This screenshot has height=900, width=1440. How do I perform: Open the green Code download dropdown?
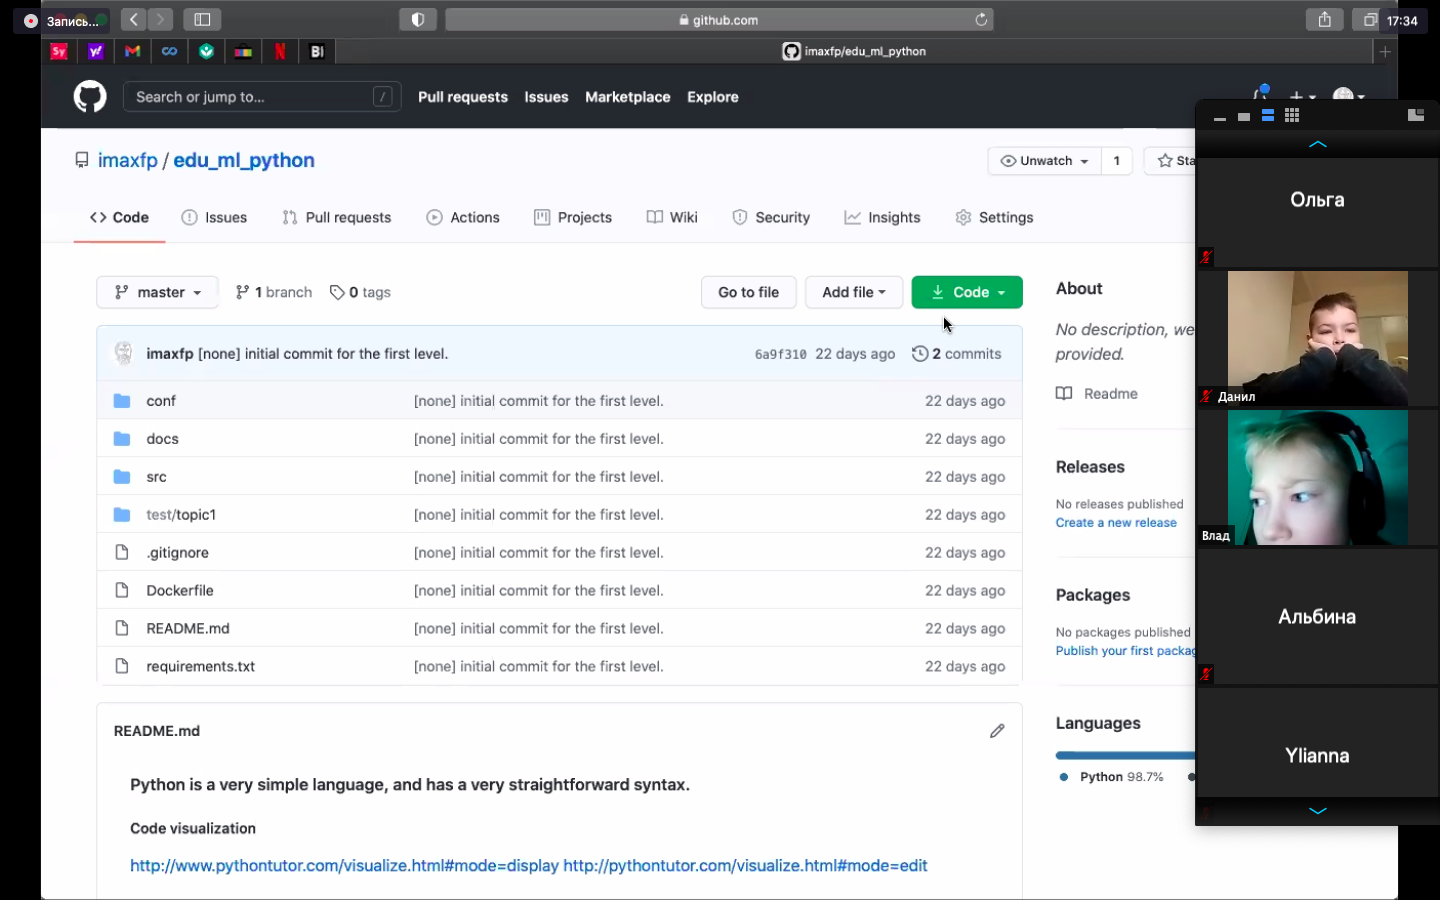tap(967, 292)
